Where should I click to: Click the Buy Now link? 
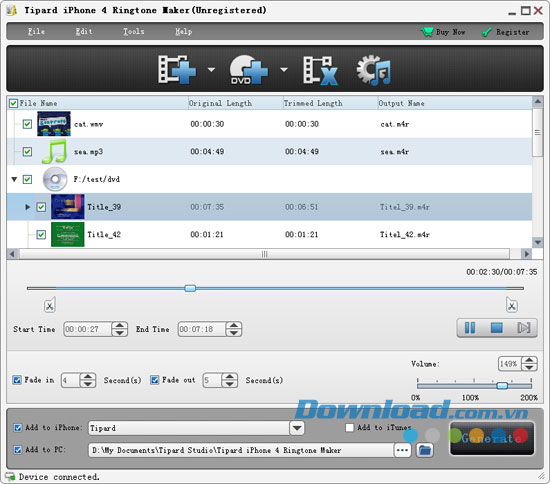tap(450, 32)
